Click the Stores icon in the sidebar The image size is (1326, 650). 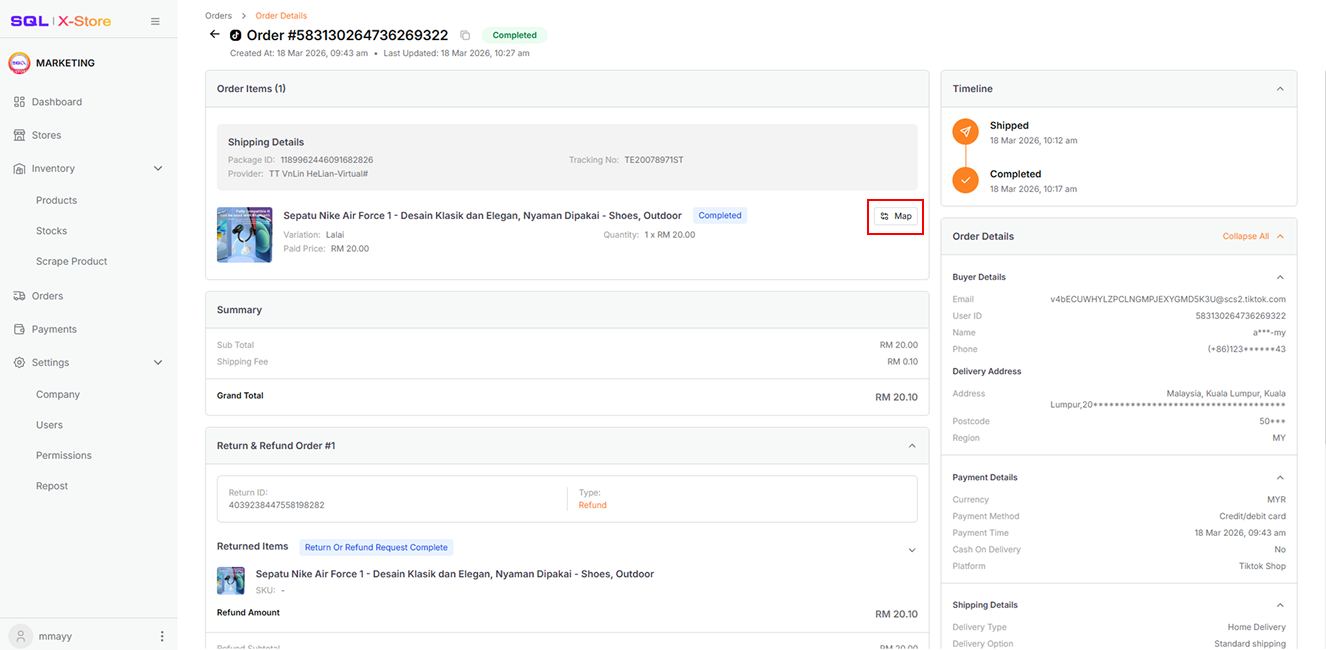coord(19,135)
